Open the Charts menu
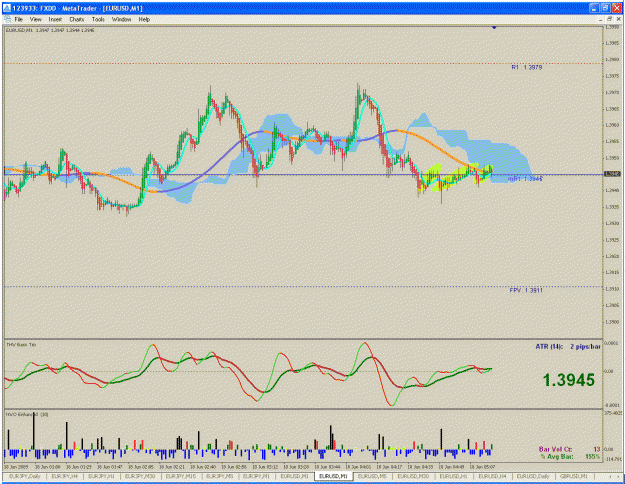Screen dimensions: 625x484 [x=77, y=19]
